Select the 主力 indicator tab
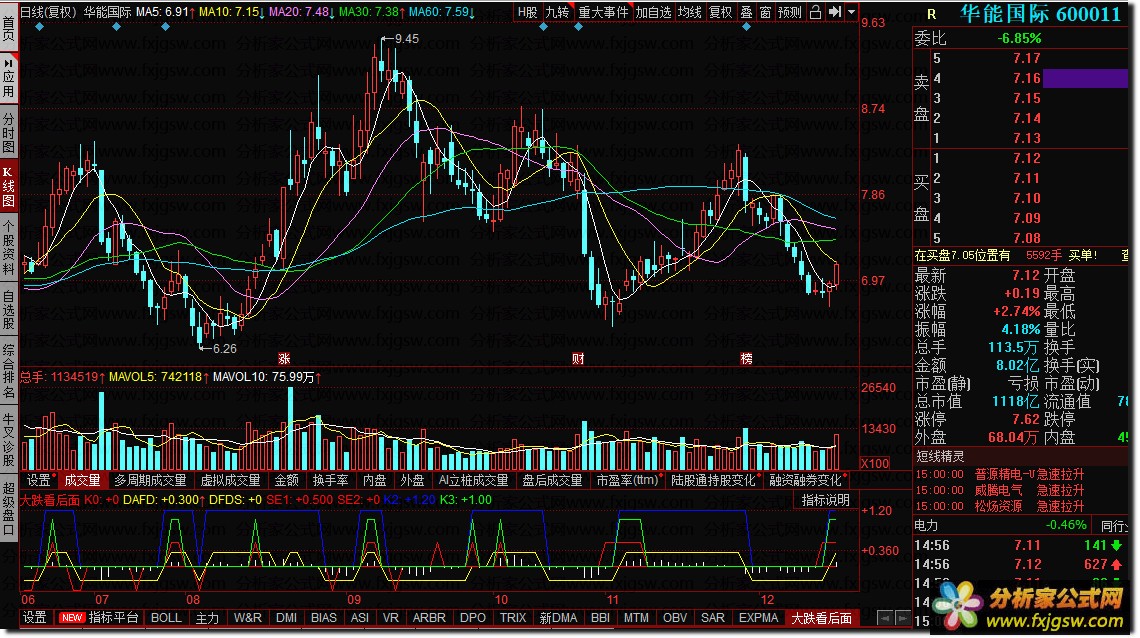This screenshot has height=638, width=1140. 207,618
